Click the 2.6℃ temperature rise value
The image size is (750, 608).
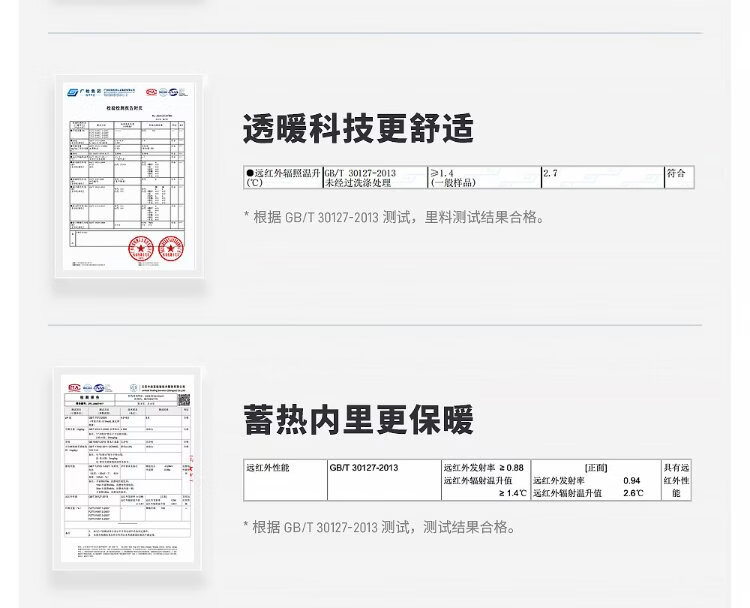(x=633, y=494)
